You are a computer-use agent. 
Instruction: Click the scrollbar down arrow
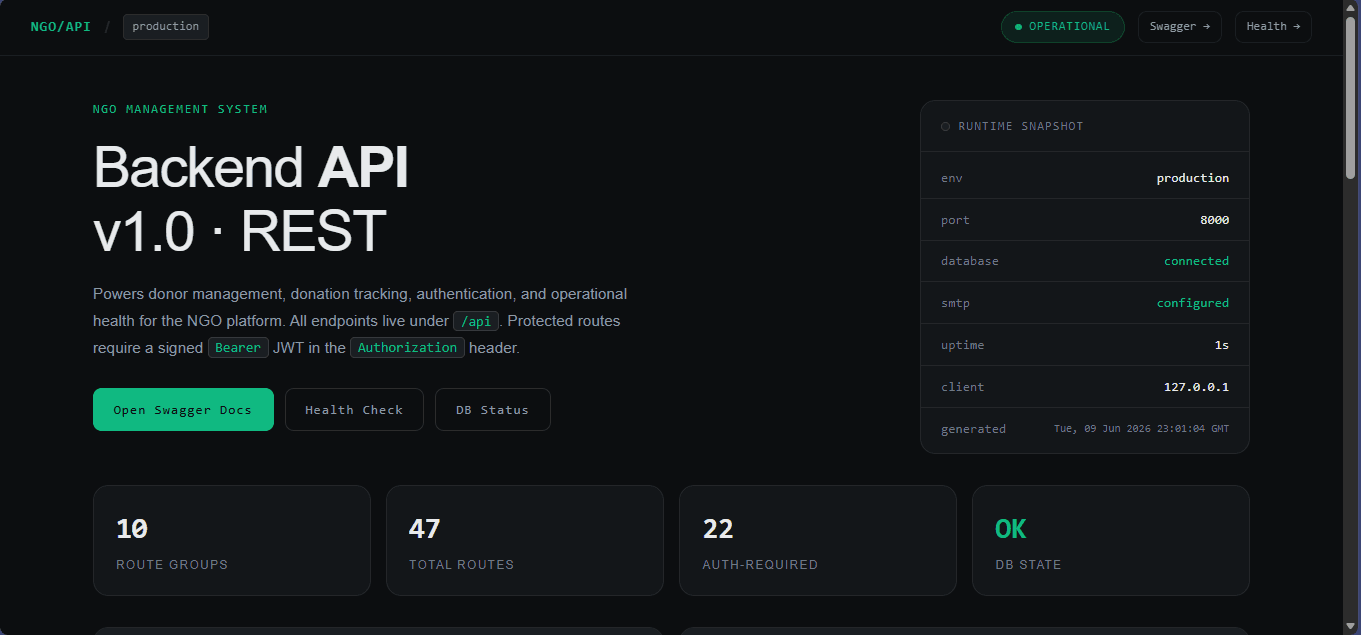coord(1352,627)
